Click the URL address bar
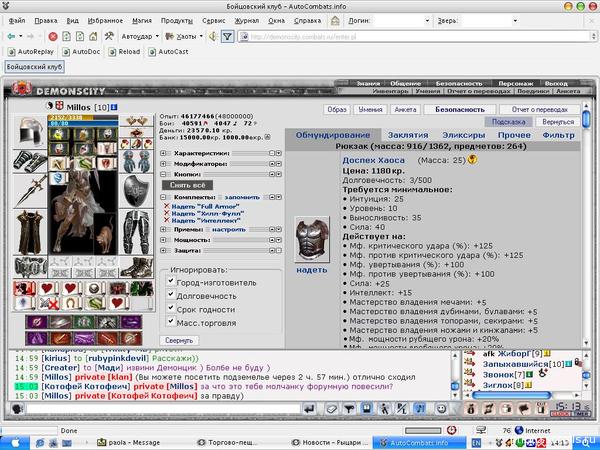 415,36
